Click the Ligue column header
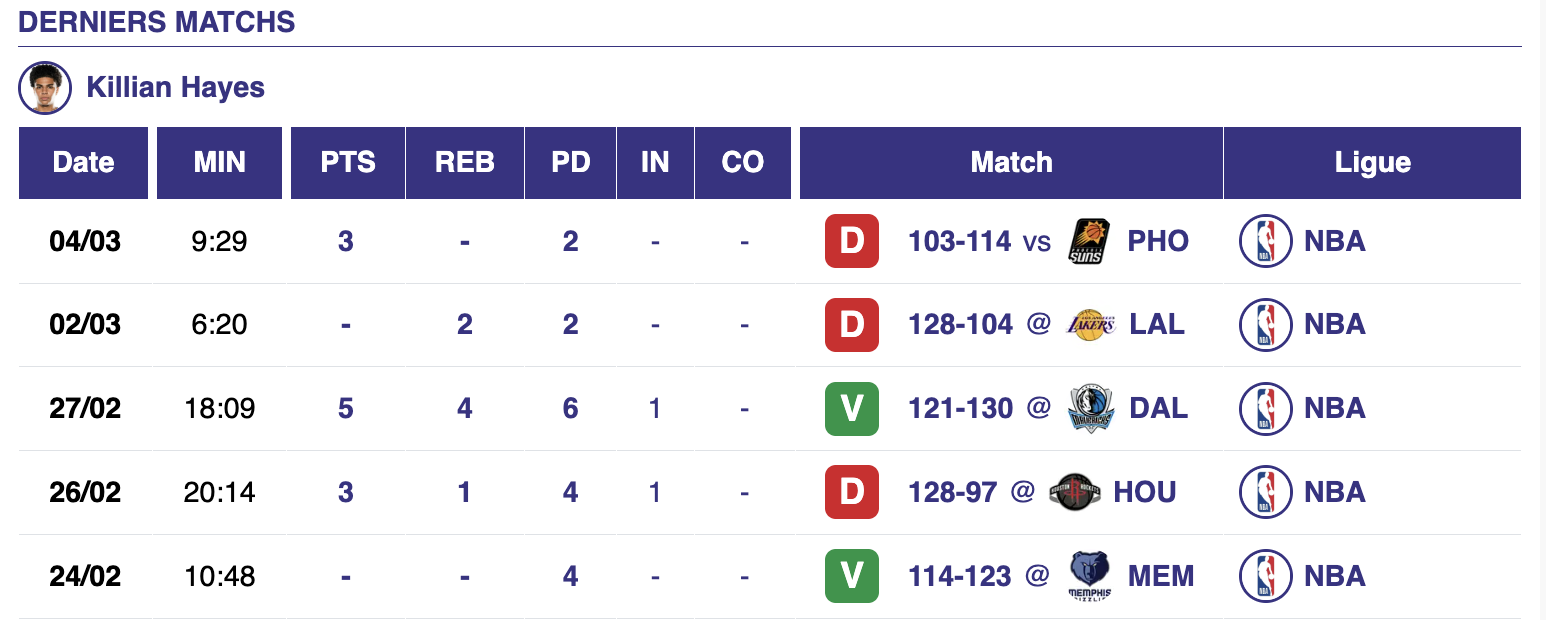This screenshot has width=1546, height=620. coord(1372,163)
